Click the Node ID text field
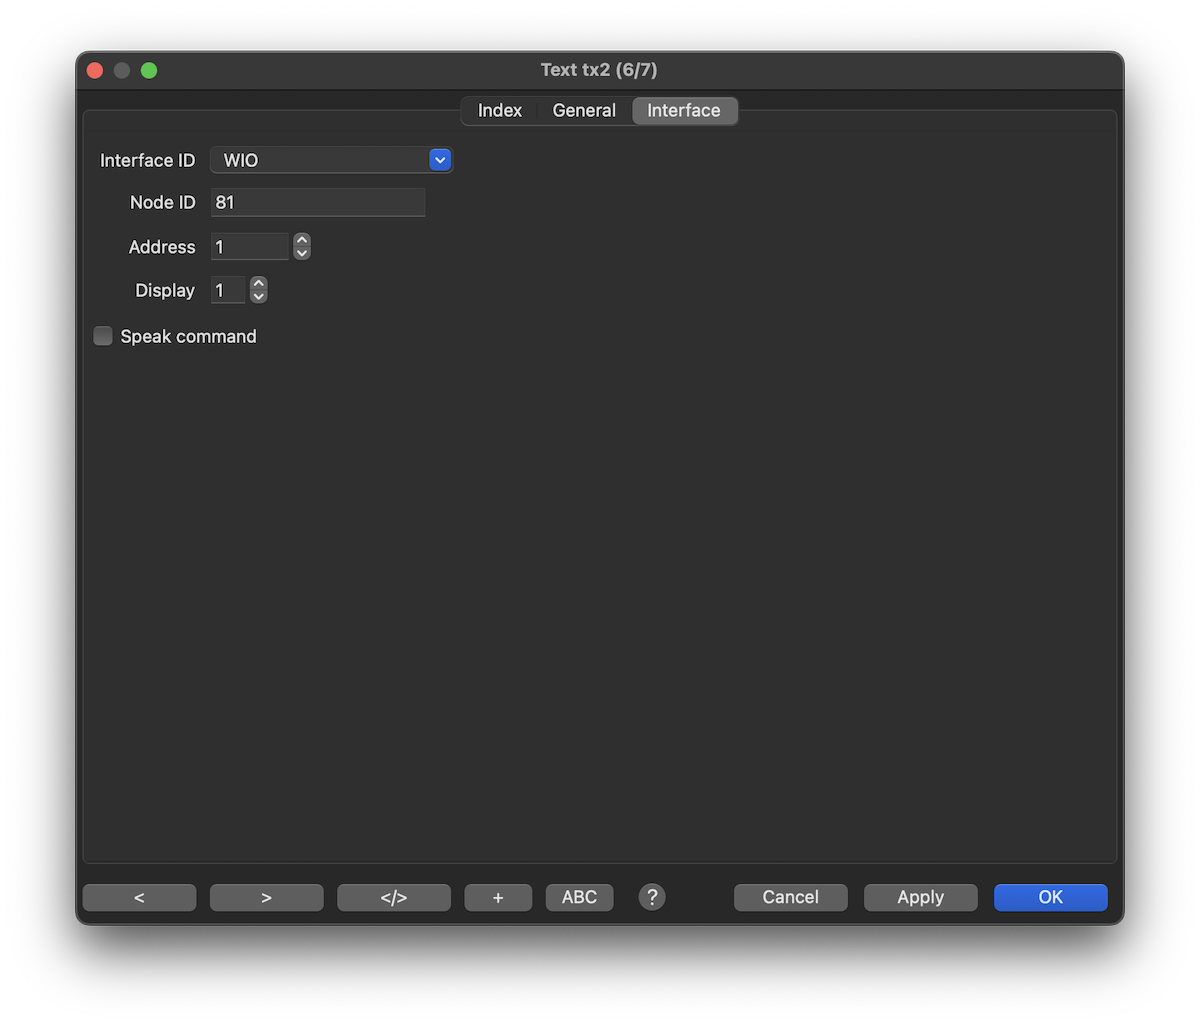Viewport: 1200px width, 1025px height. coord(318,203)
